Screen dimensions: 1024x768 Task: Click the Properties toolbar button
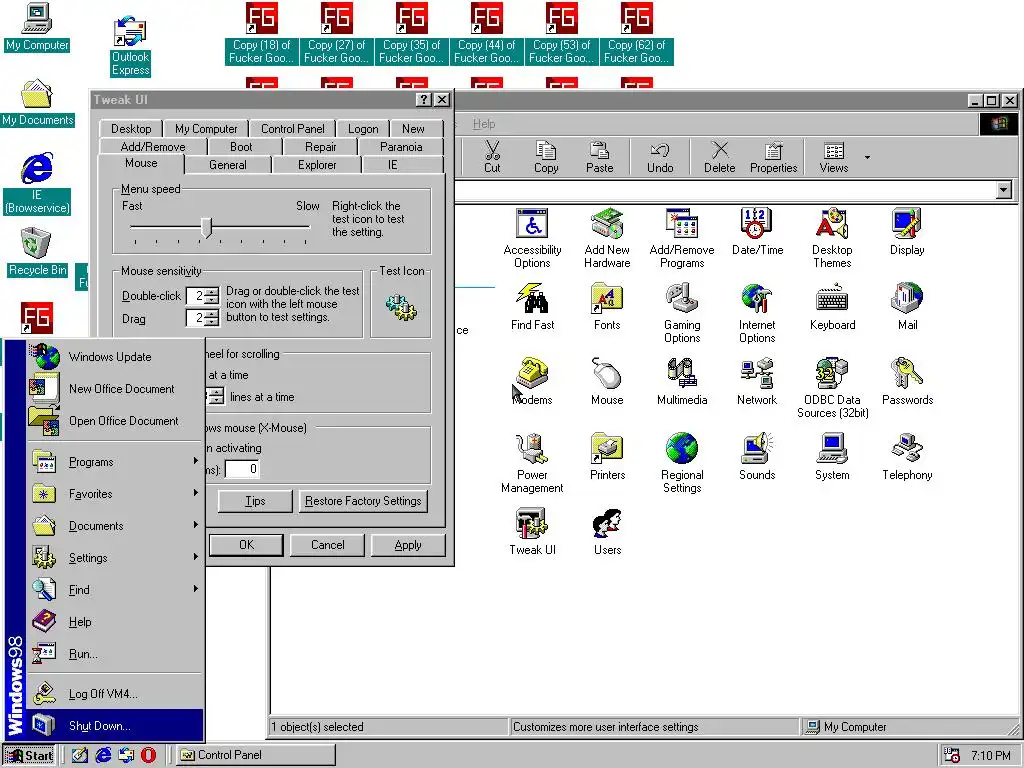point(773,157)
